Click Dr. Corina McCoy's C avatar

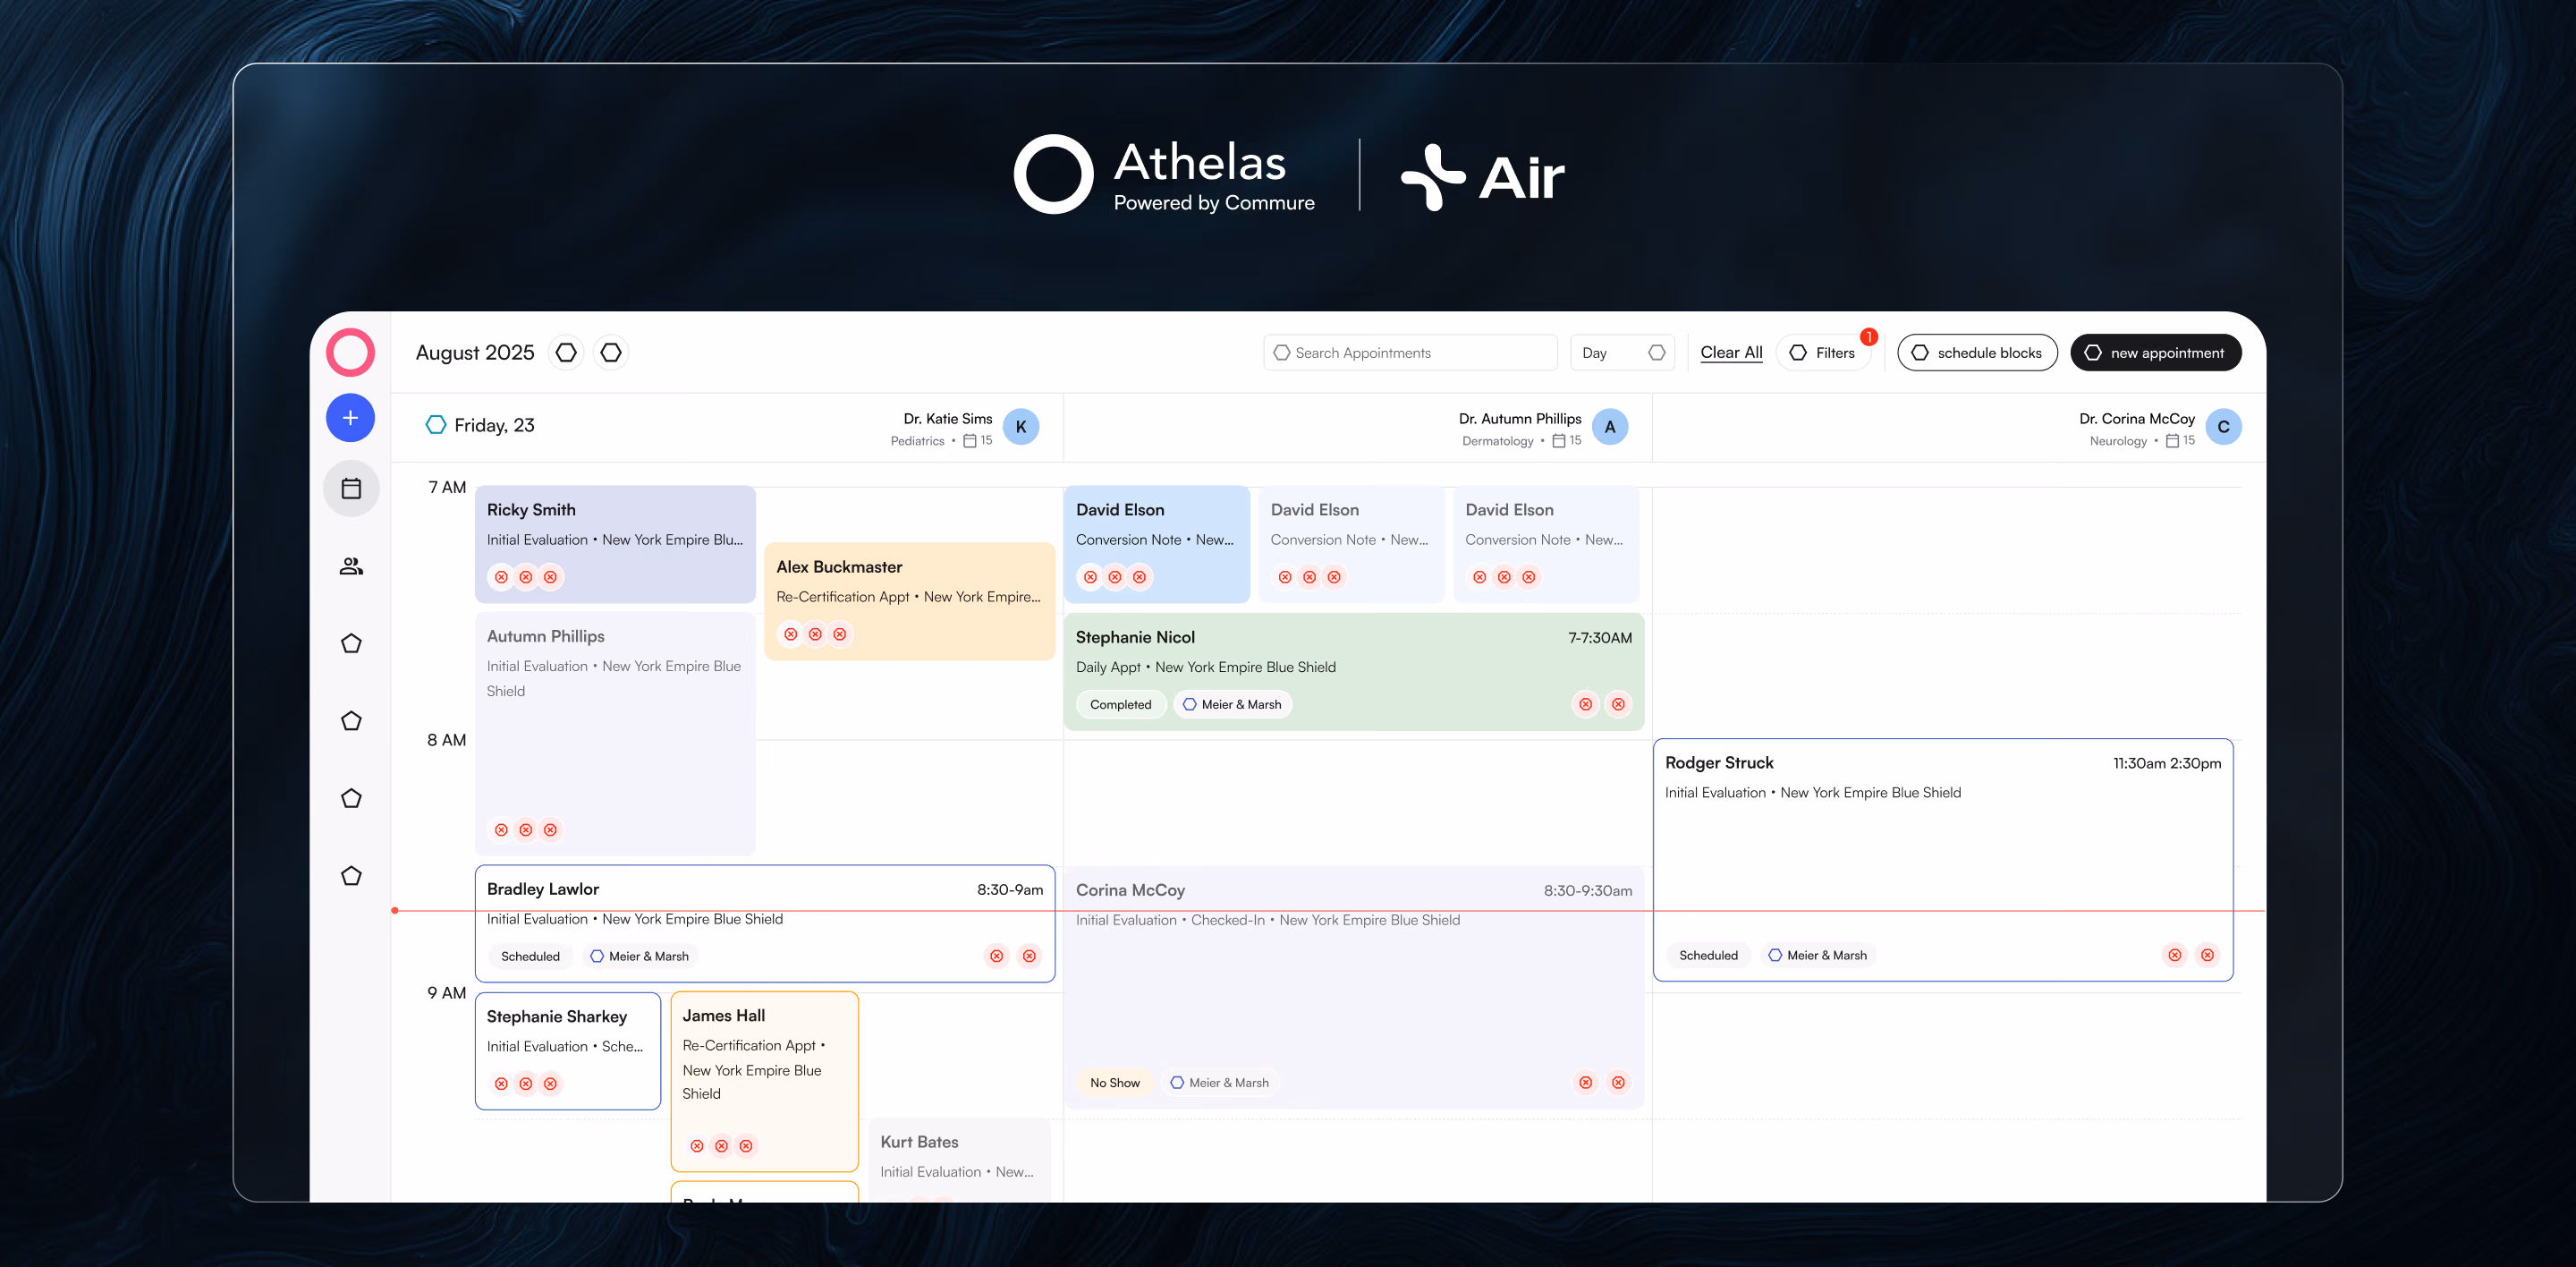[2223, 427]
